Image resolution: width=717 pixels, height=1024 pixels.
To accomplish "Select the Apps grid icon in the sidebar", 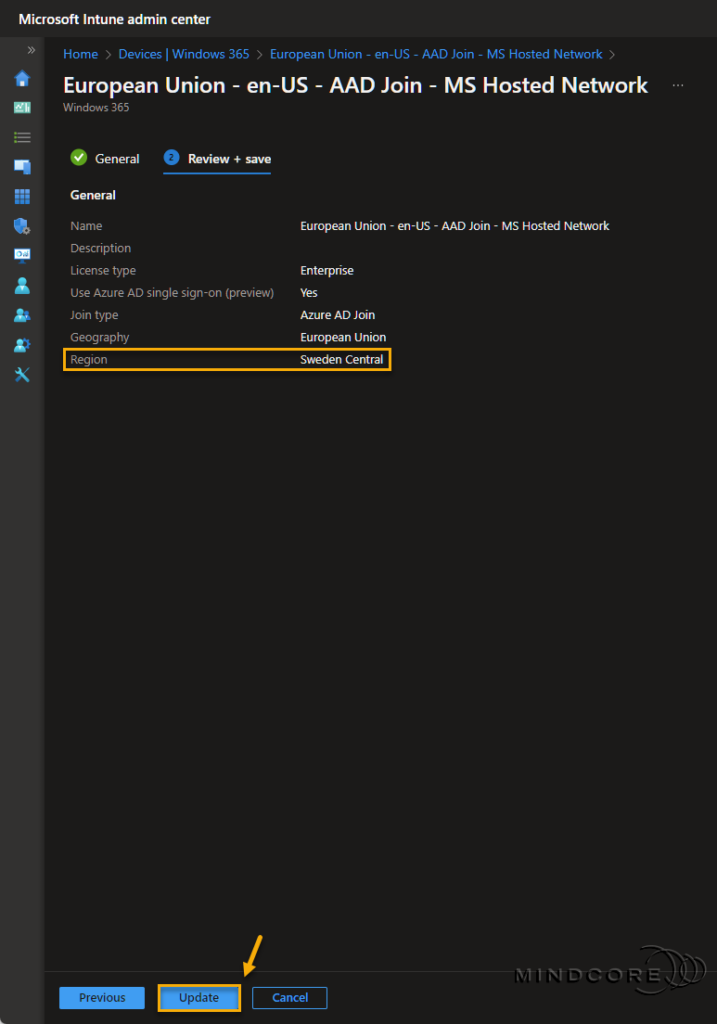I will pyautogui.click(x=21, y=196).
